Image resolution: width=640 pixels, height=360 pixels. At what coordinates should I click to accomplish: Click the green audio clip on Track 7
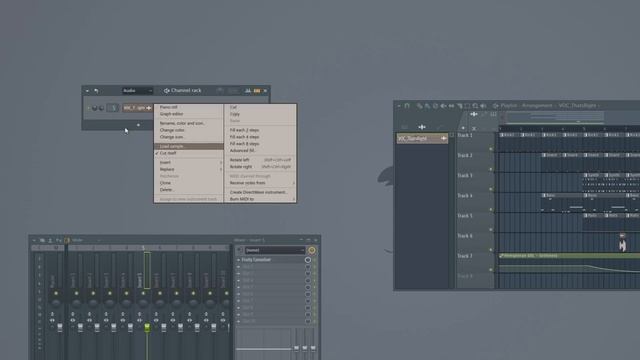pyautogui.click(x=569, y=256)
